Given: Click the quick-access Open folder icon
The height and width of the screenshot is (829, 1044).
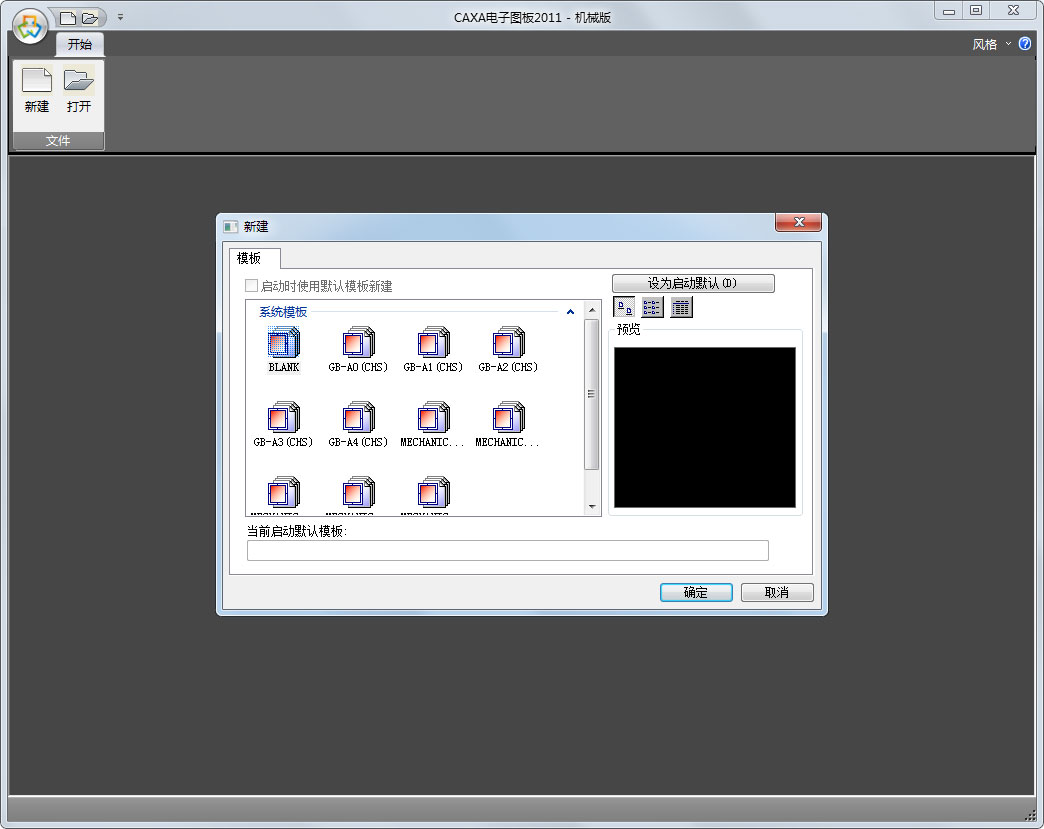Looking at the screenshot, I should pyautogui.click(x=90, y=18).
